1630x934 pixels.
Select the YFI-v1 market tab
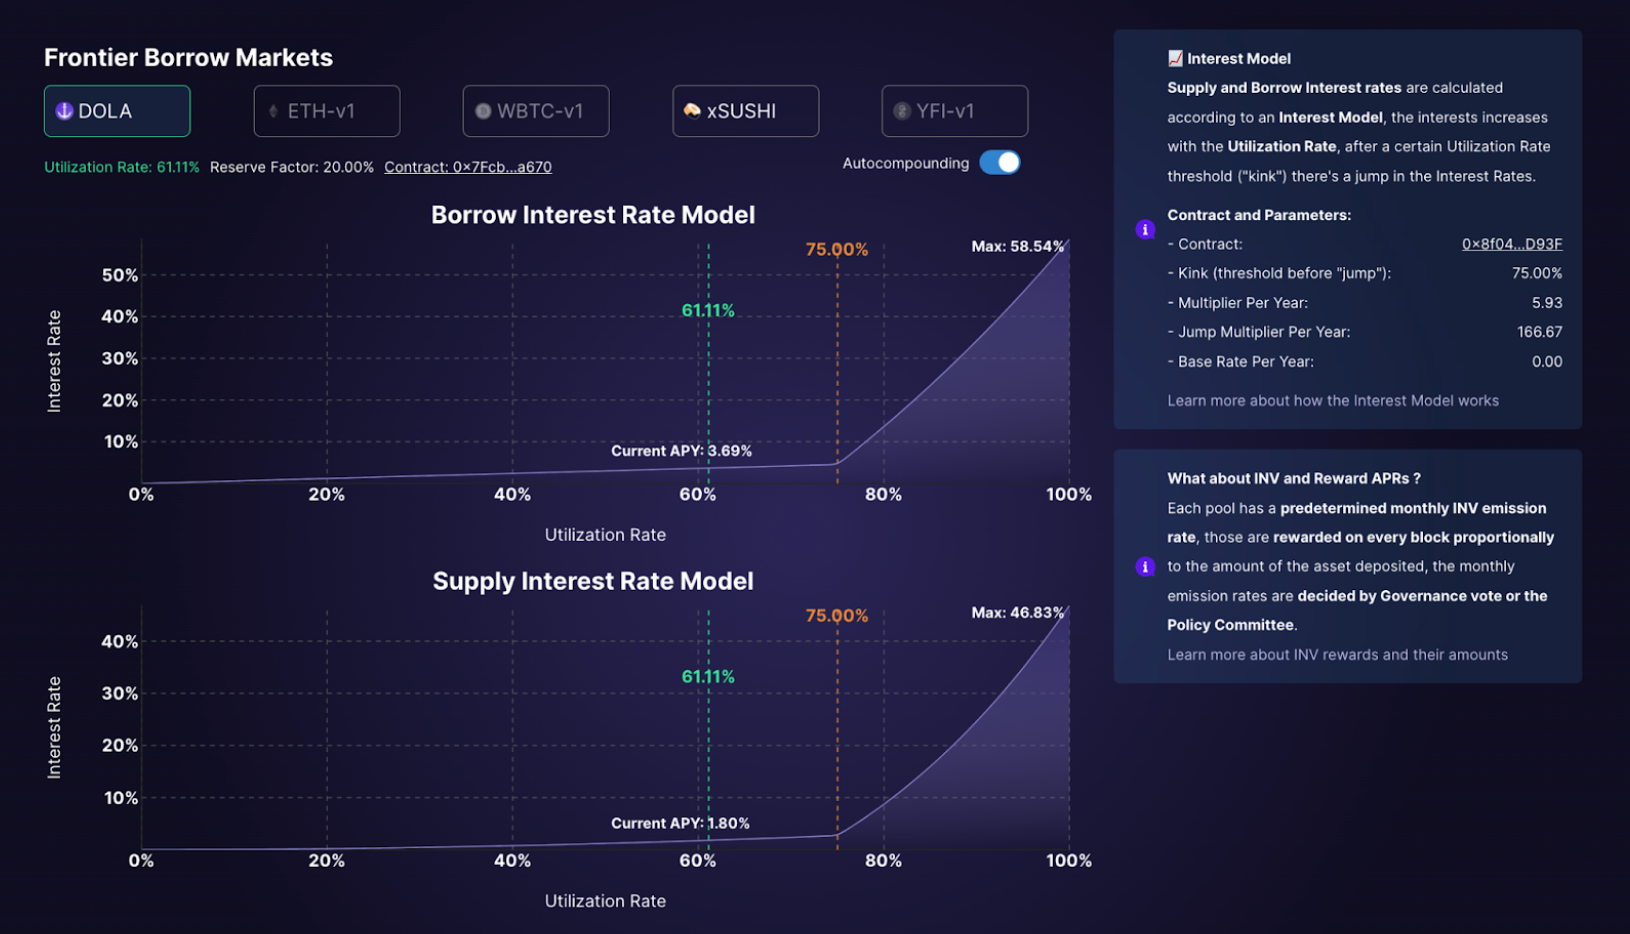(954, 111)
